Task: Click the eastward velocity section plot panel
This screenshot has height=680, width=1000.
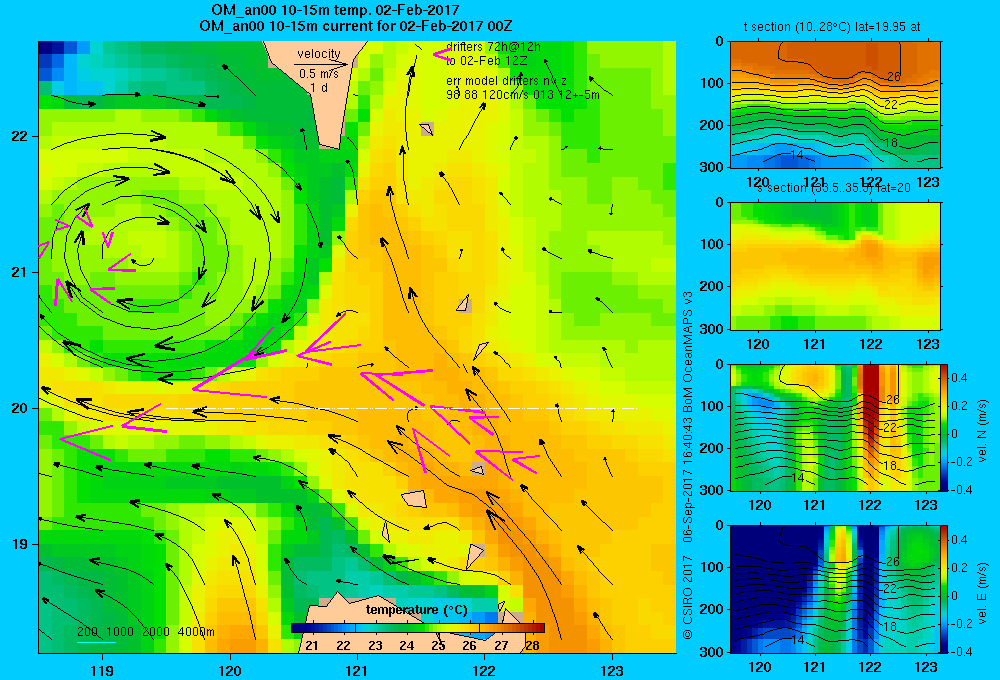Action: click(835, 589)
